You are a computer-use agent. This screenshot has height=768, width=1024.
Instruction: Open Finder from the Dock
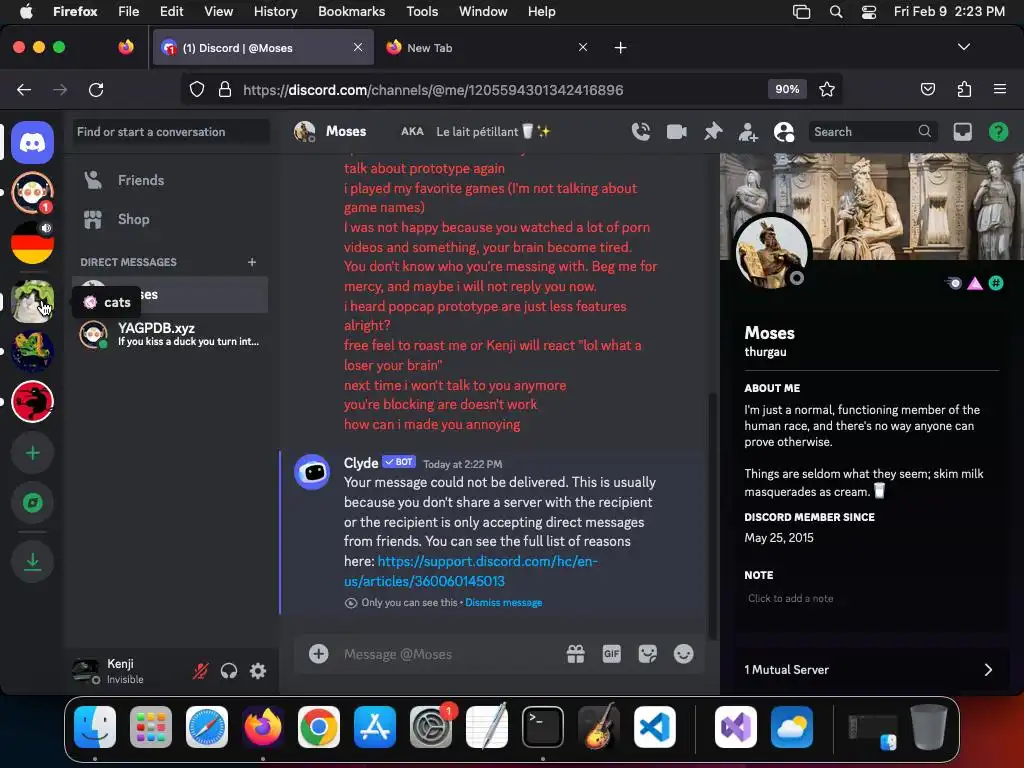(95, 727)
